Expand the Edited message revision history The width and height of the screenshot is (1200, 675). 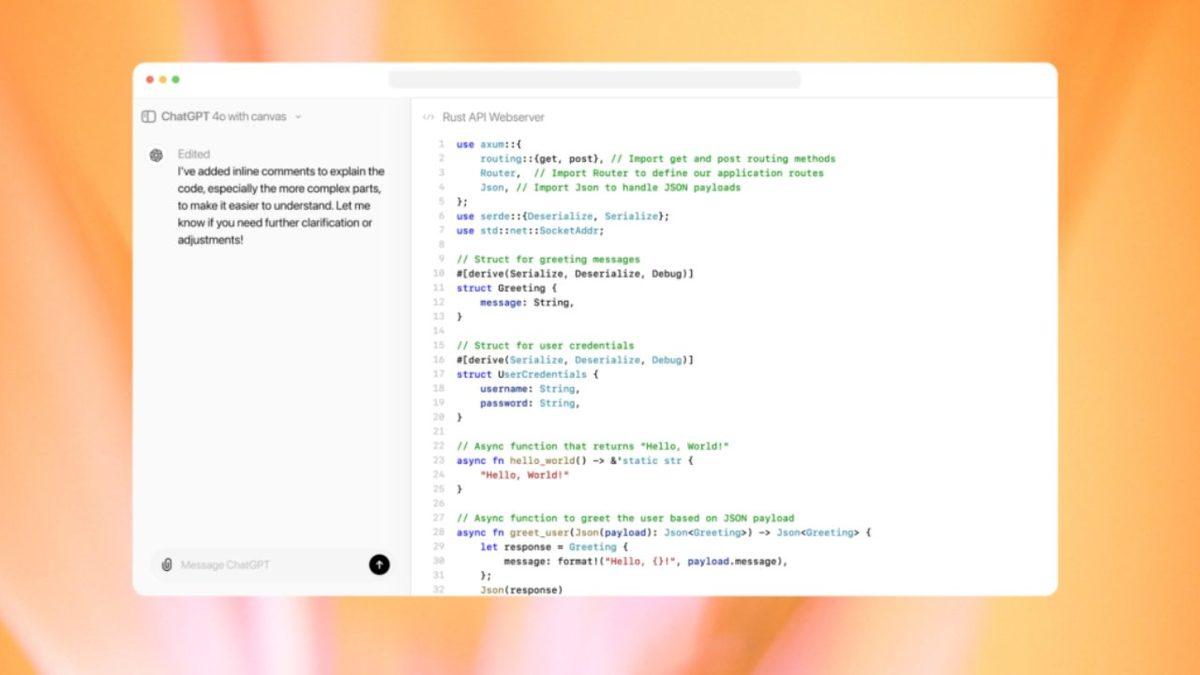[x=194, y=153]
